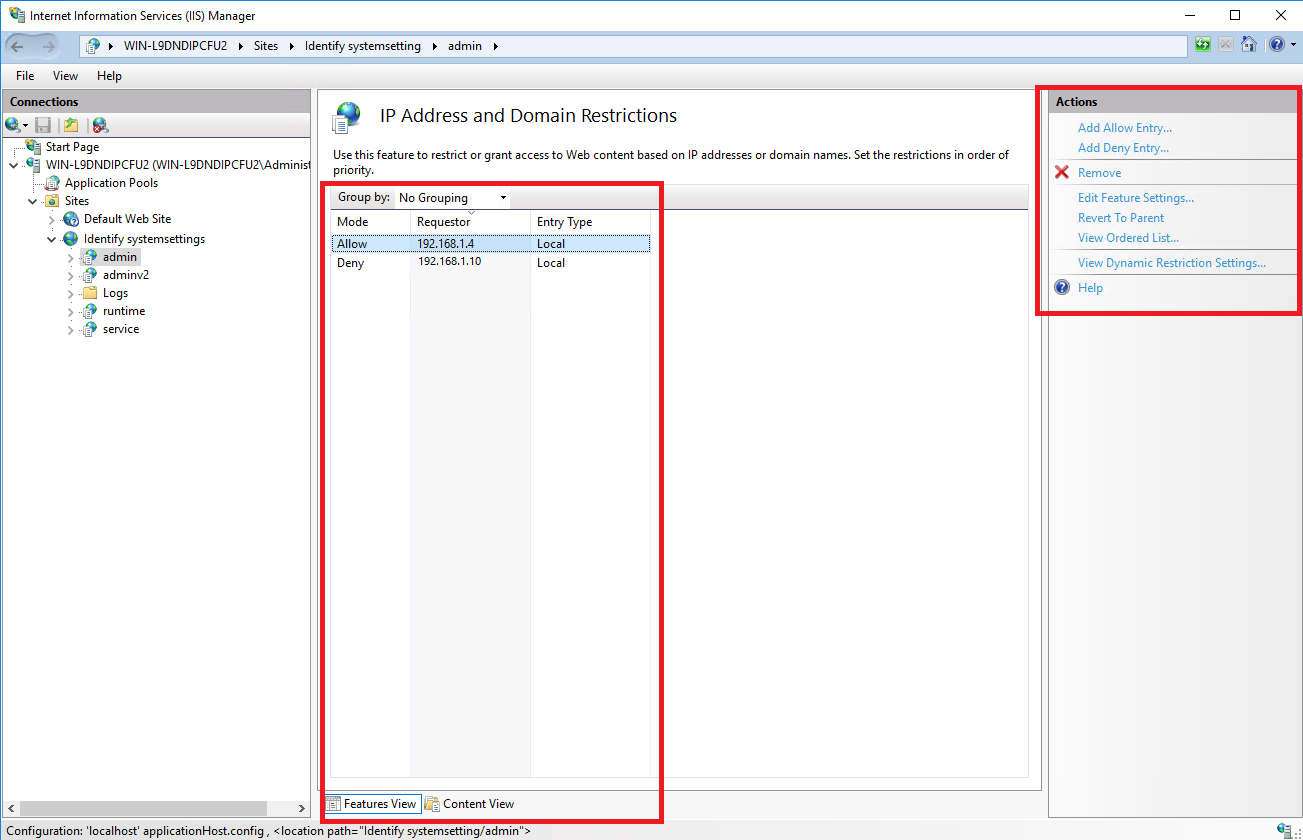Sort by the Requestor column header
Image resolution: width=1303 pixels, height=840 pixels.
pyautogui.click(x=470, y=222)
